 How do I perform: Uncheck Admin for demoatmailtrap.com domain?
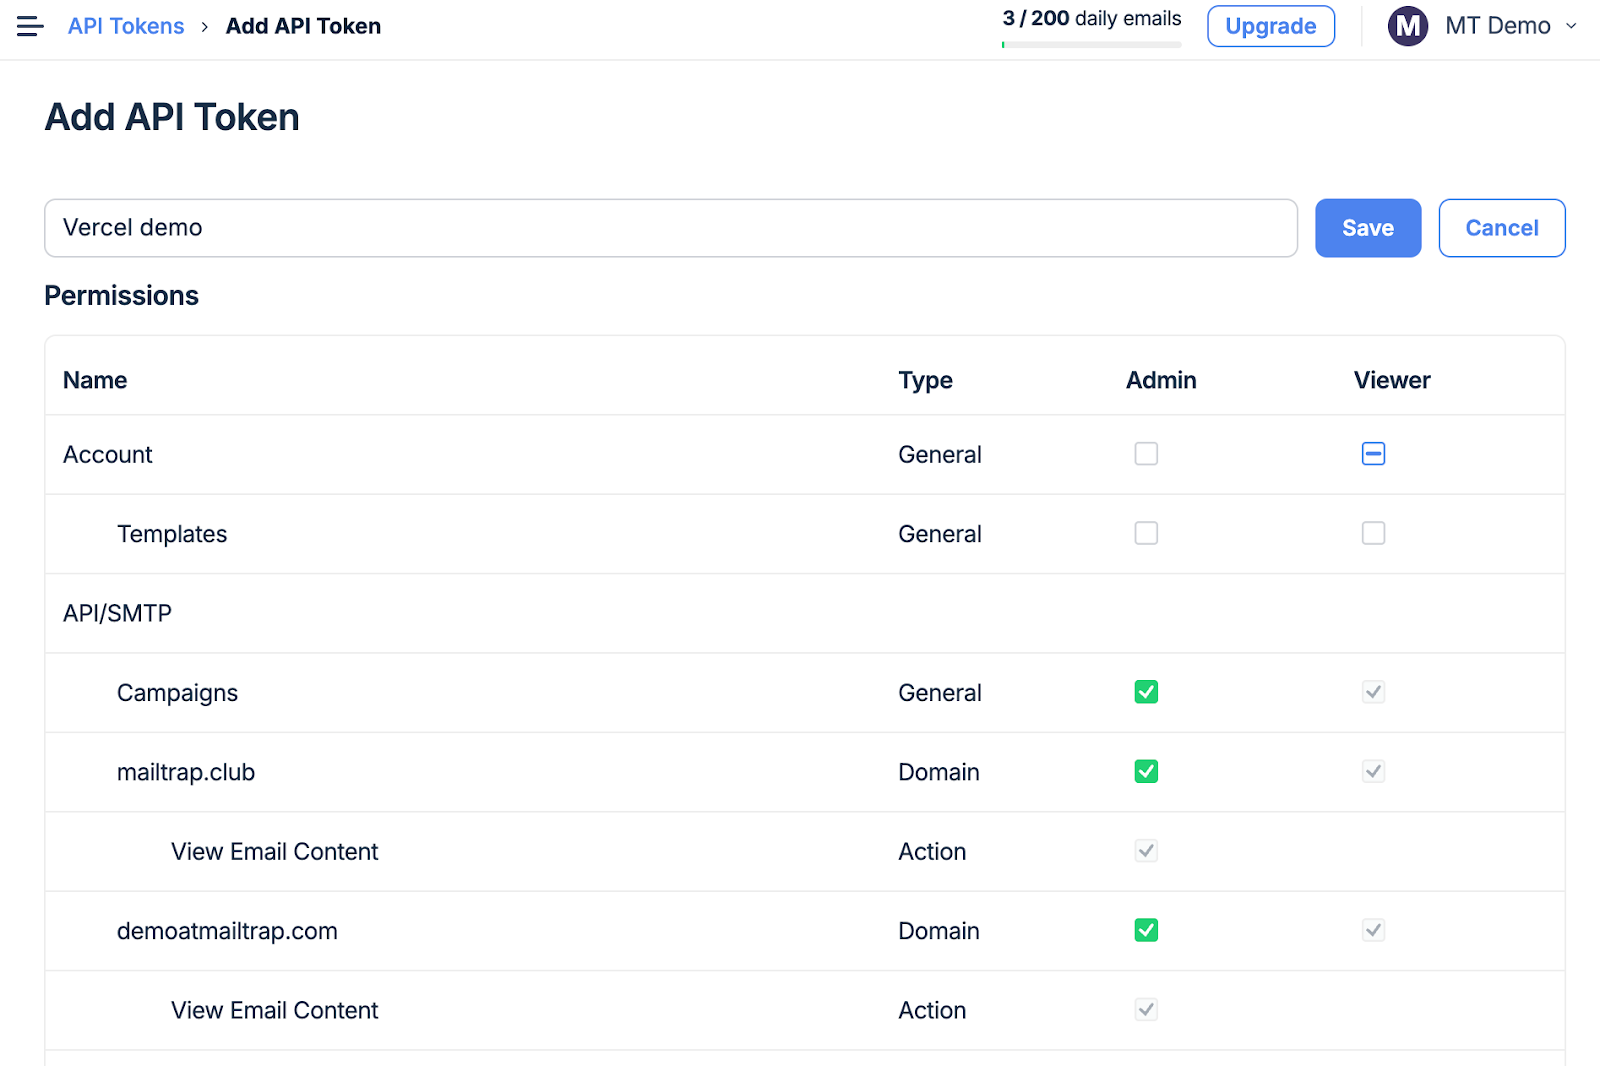pyautogui.click(x=1146, y=930)
